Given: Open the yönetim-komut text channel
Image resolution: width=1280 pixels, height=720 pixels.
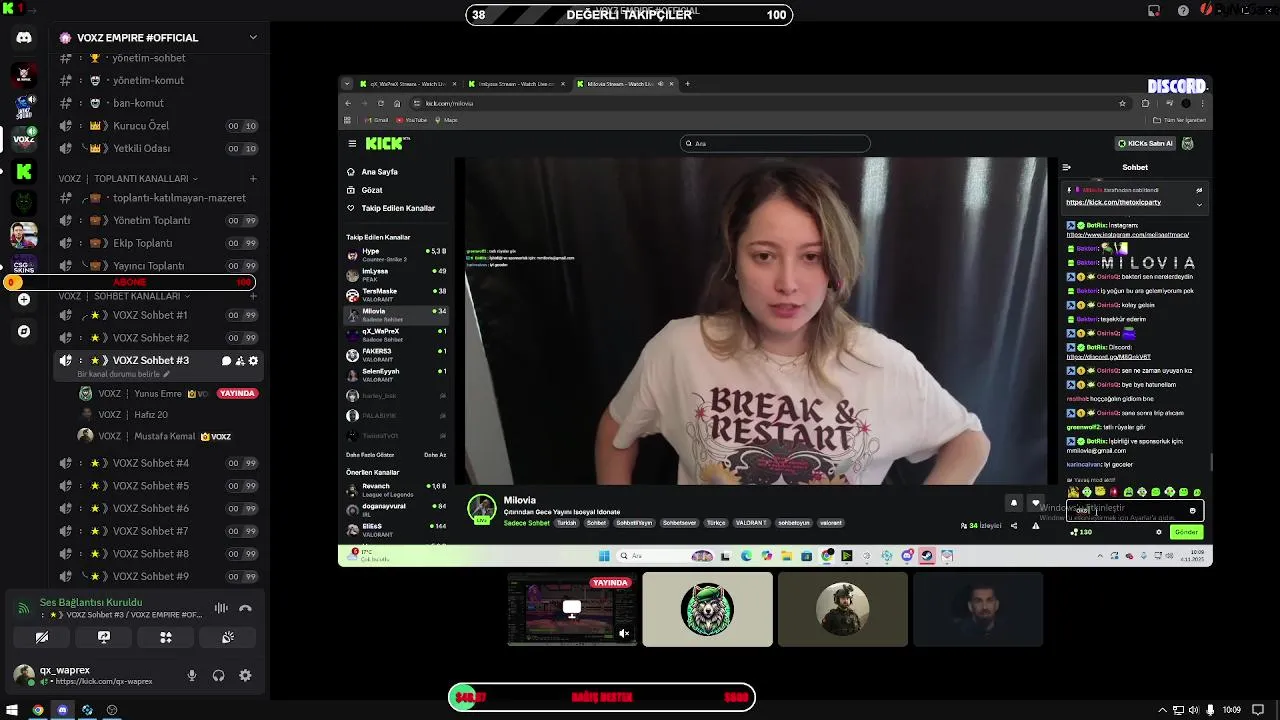Looking at the screenshot, I should 159,80.
